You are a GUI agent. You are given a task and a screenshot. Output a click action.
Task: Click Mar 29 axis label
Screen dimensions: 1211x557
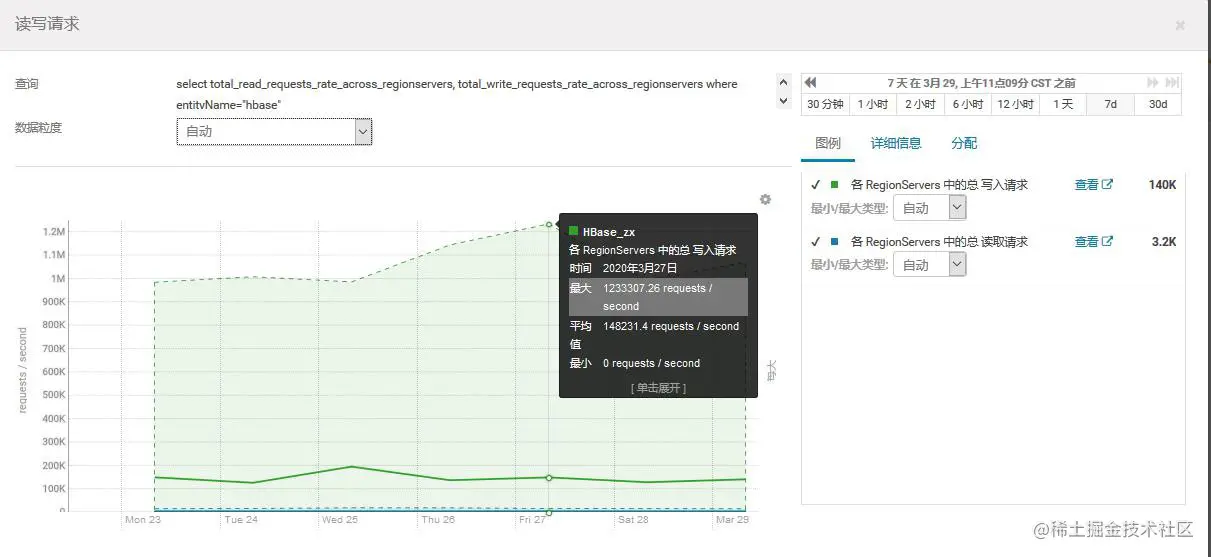click(732, 520)
